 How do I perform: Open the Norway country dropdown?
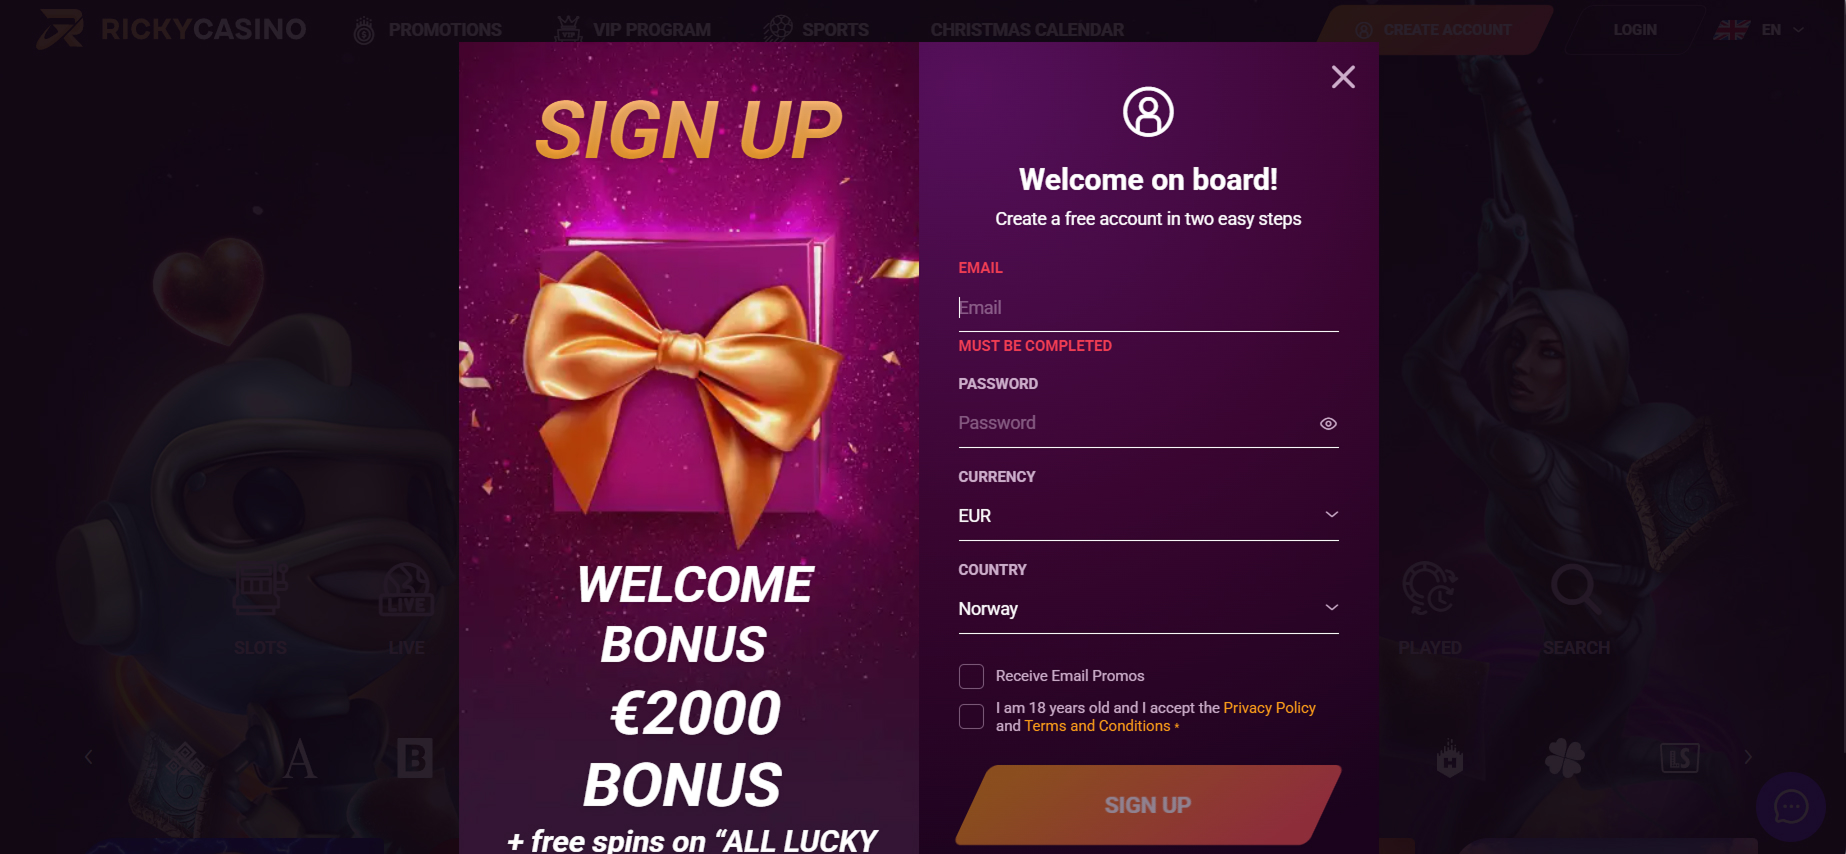1148,609
